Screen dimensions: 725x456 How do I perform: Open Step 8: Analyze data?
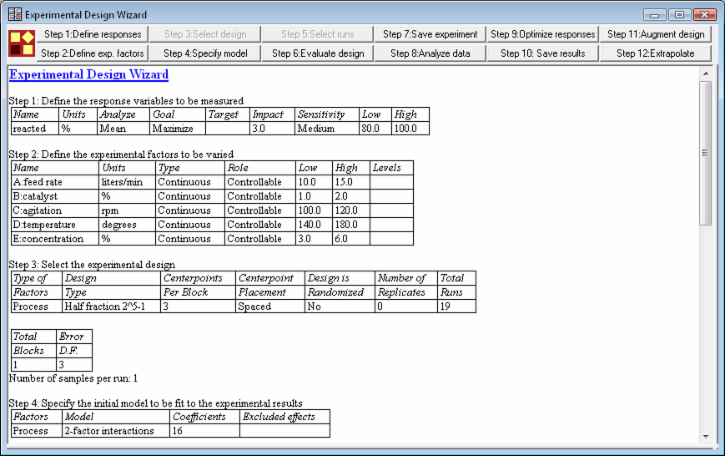[429, 53]
